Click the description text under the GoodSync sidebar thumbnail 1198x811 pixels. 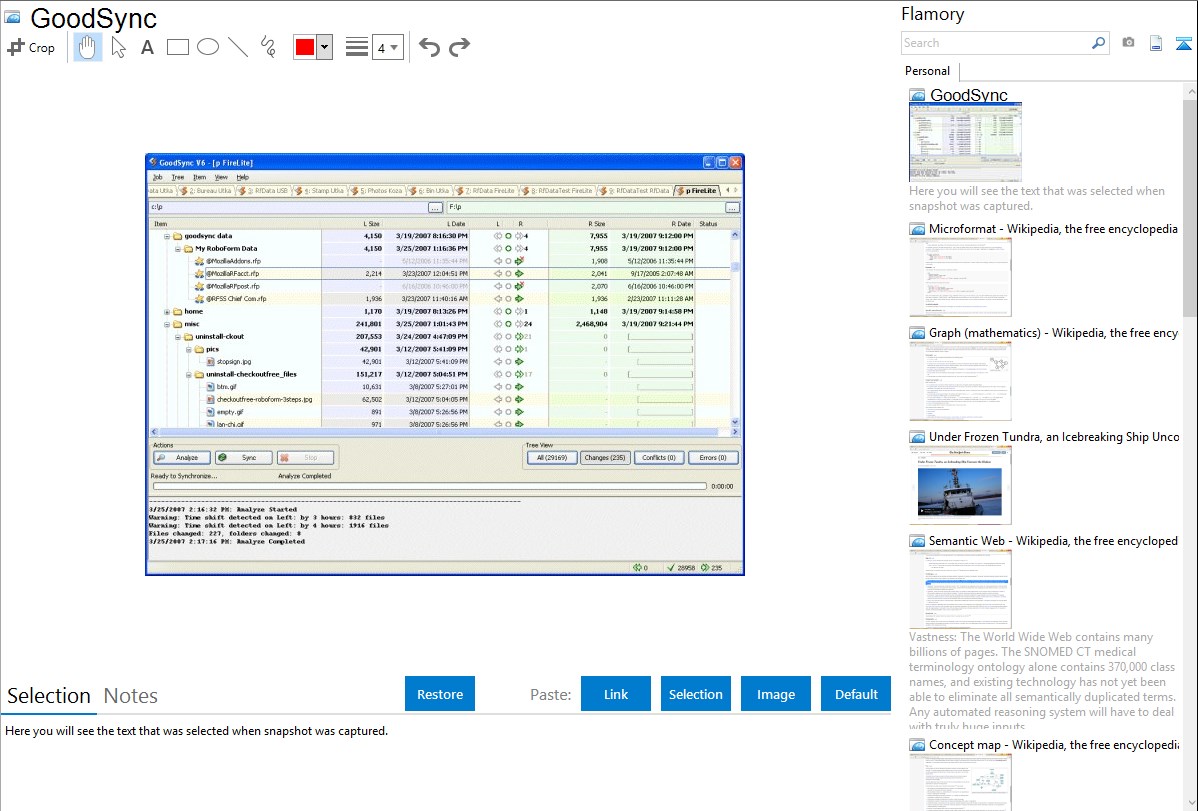click(x=1037, y=199)
